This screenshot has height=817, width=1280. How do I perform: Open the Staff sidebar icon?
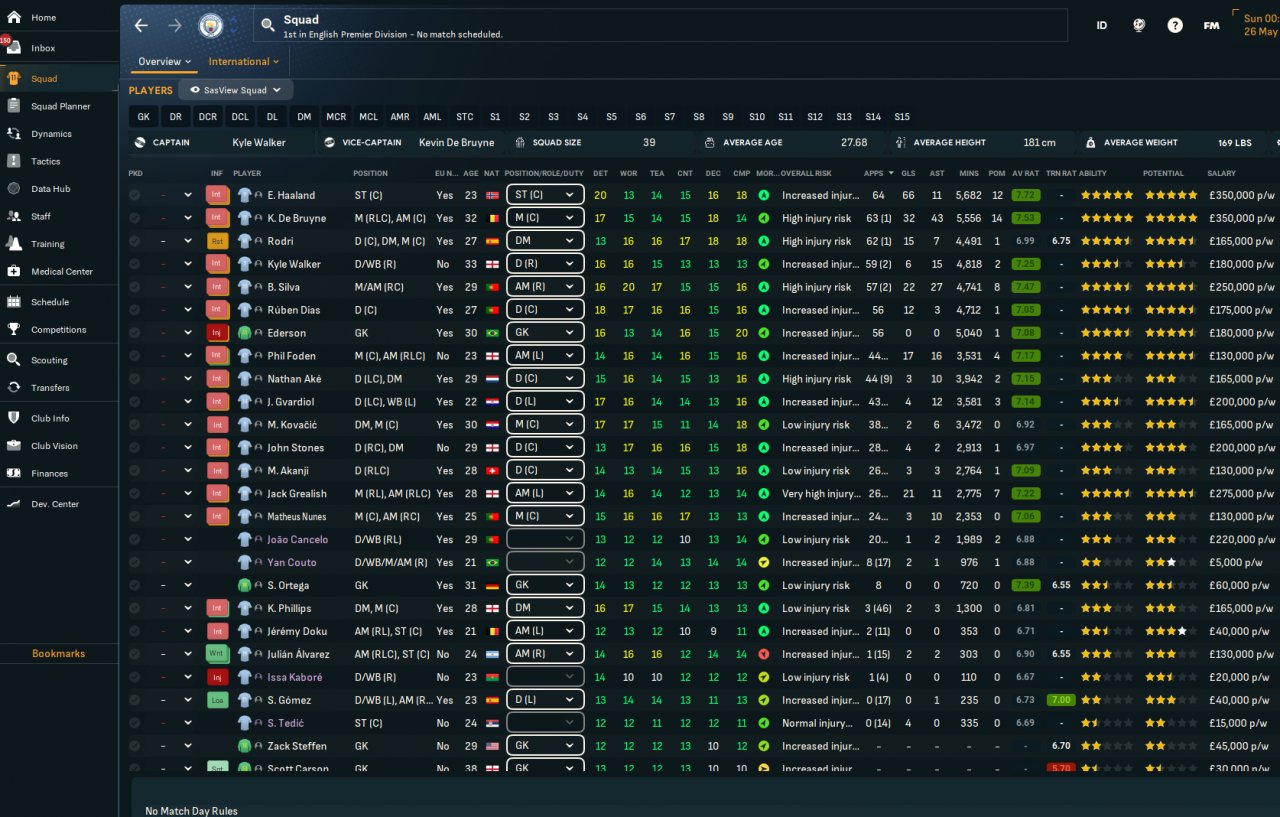(13, 216)
